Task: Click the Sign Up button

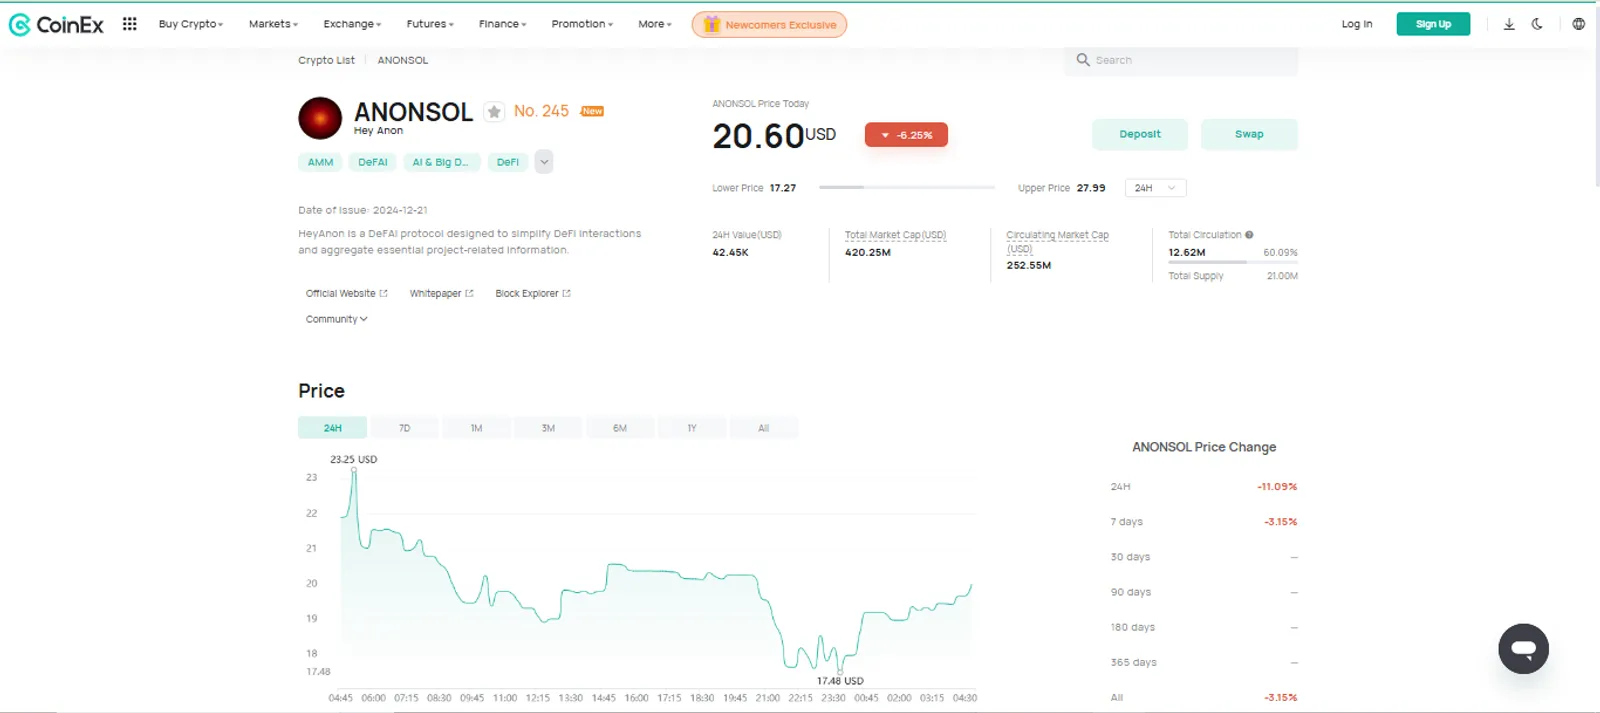Action: pos(1433,24)
